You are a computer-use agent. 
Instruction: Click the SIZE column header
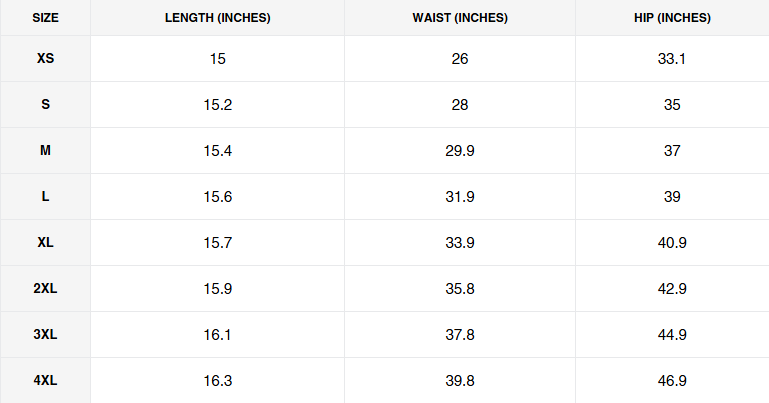pos(45,18)
